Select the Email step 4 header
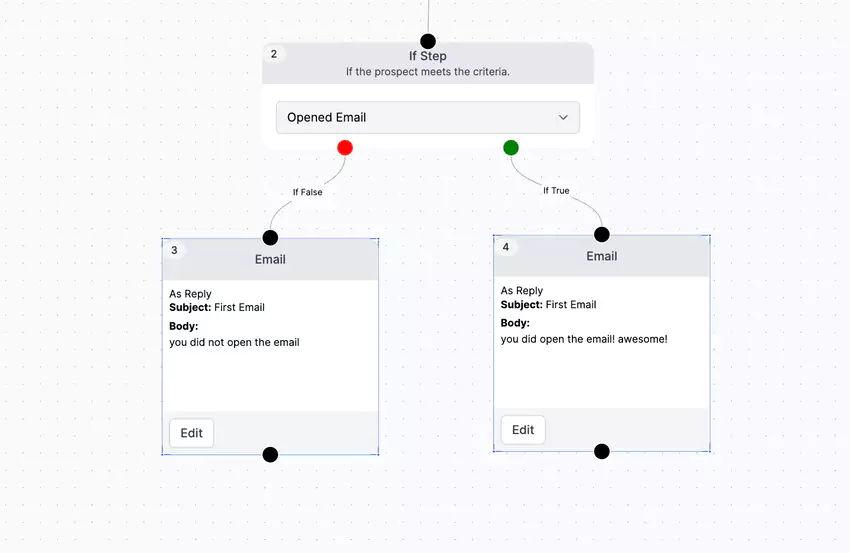This screenshot has width=850, height=553. (x=602, y=256)
